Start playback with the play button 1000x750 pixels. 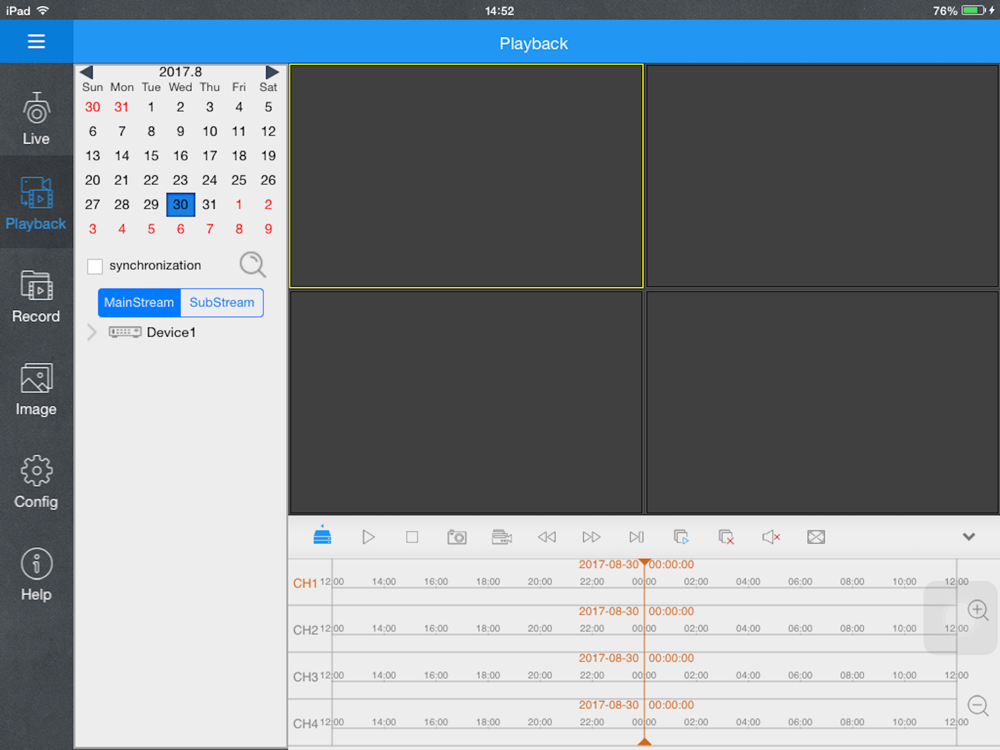(368, 537)
